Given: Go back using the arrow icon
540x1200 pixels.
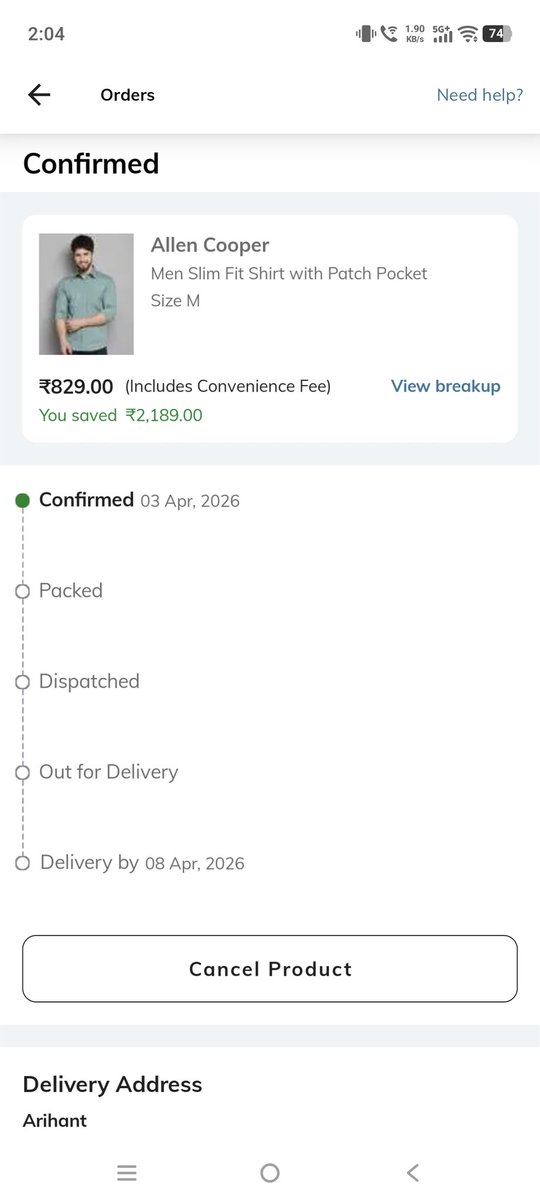Looking at the screenshot, I should (39, 95).
